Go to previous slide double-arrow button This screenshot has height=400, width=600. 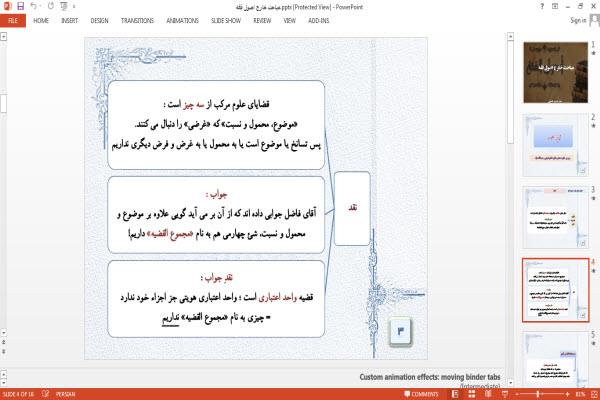3,342
